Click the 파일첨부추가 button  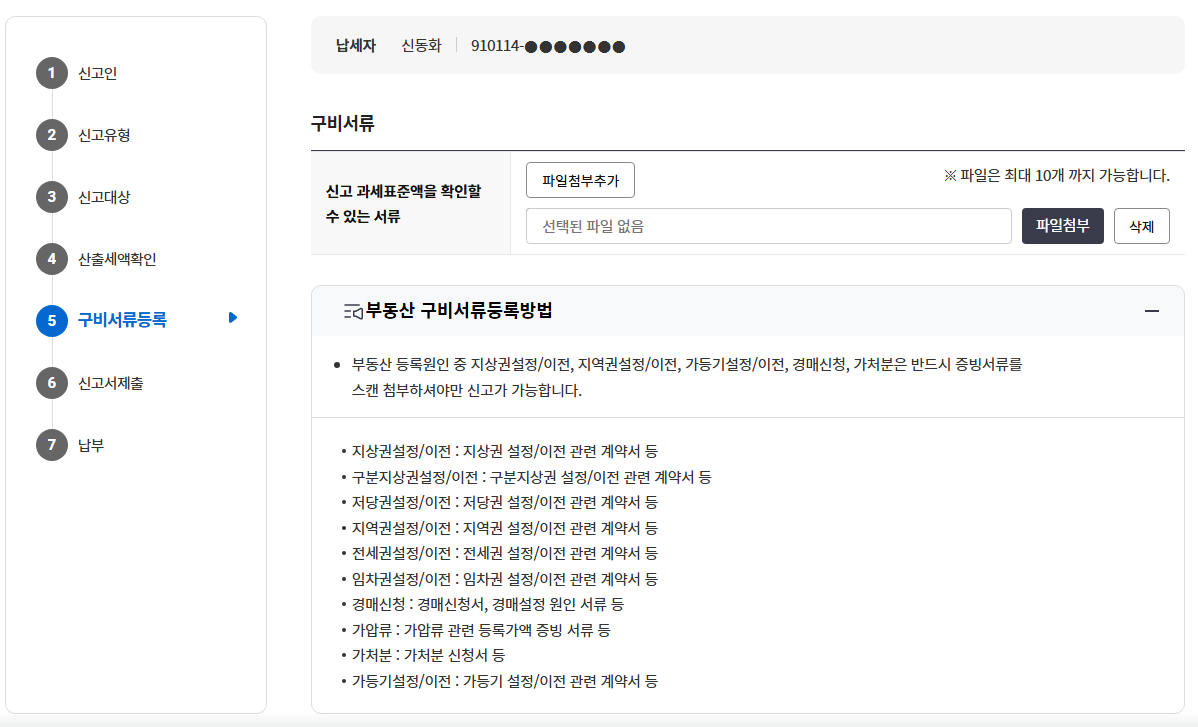point(580,180)
